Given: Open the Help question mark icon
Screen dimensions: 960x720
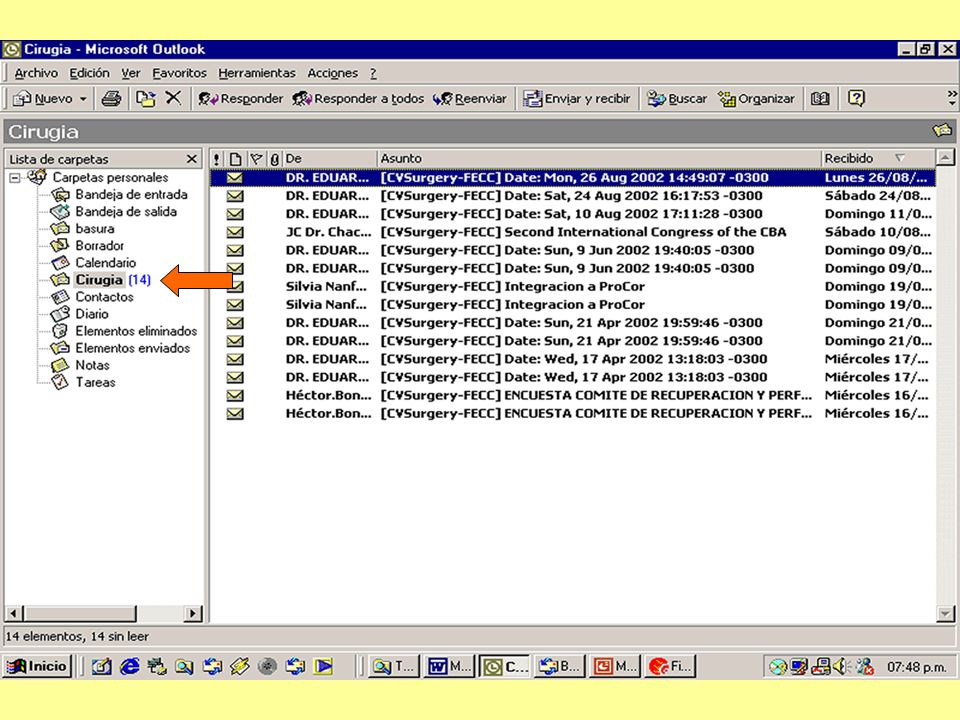Looking at the screenshot, I should 856,99.
